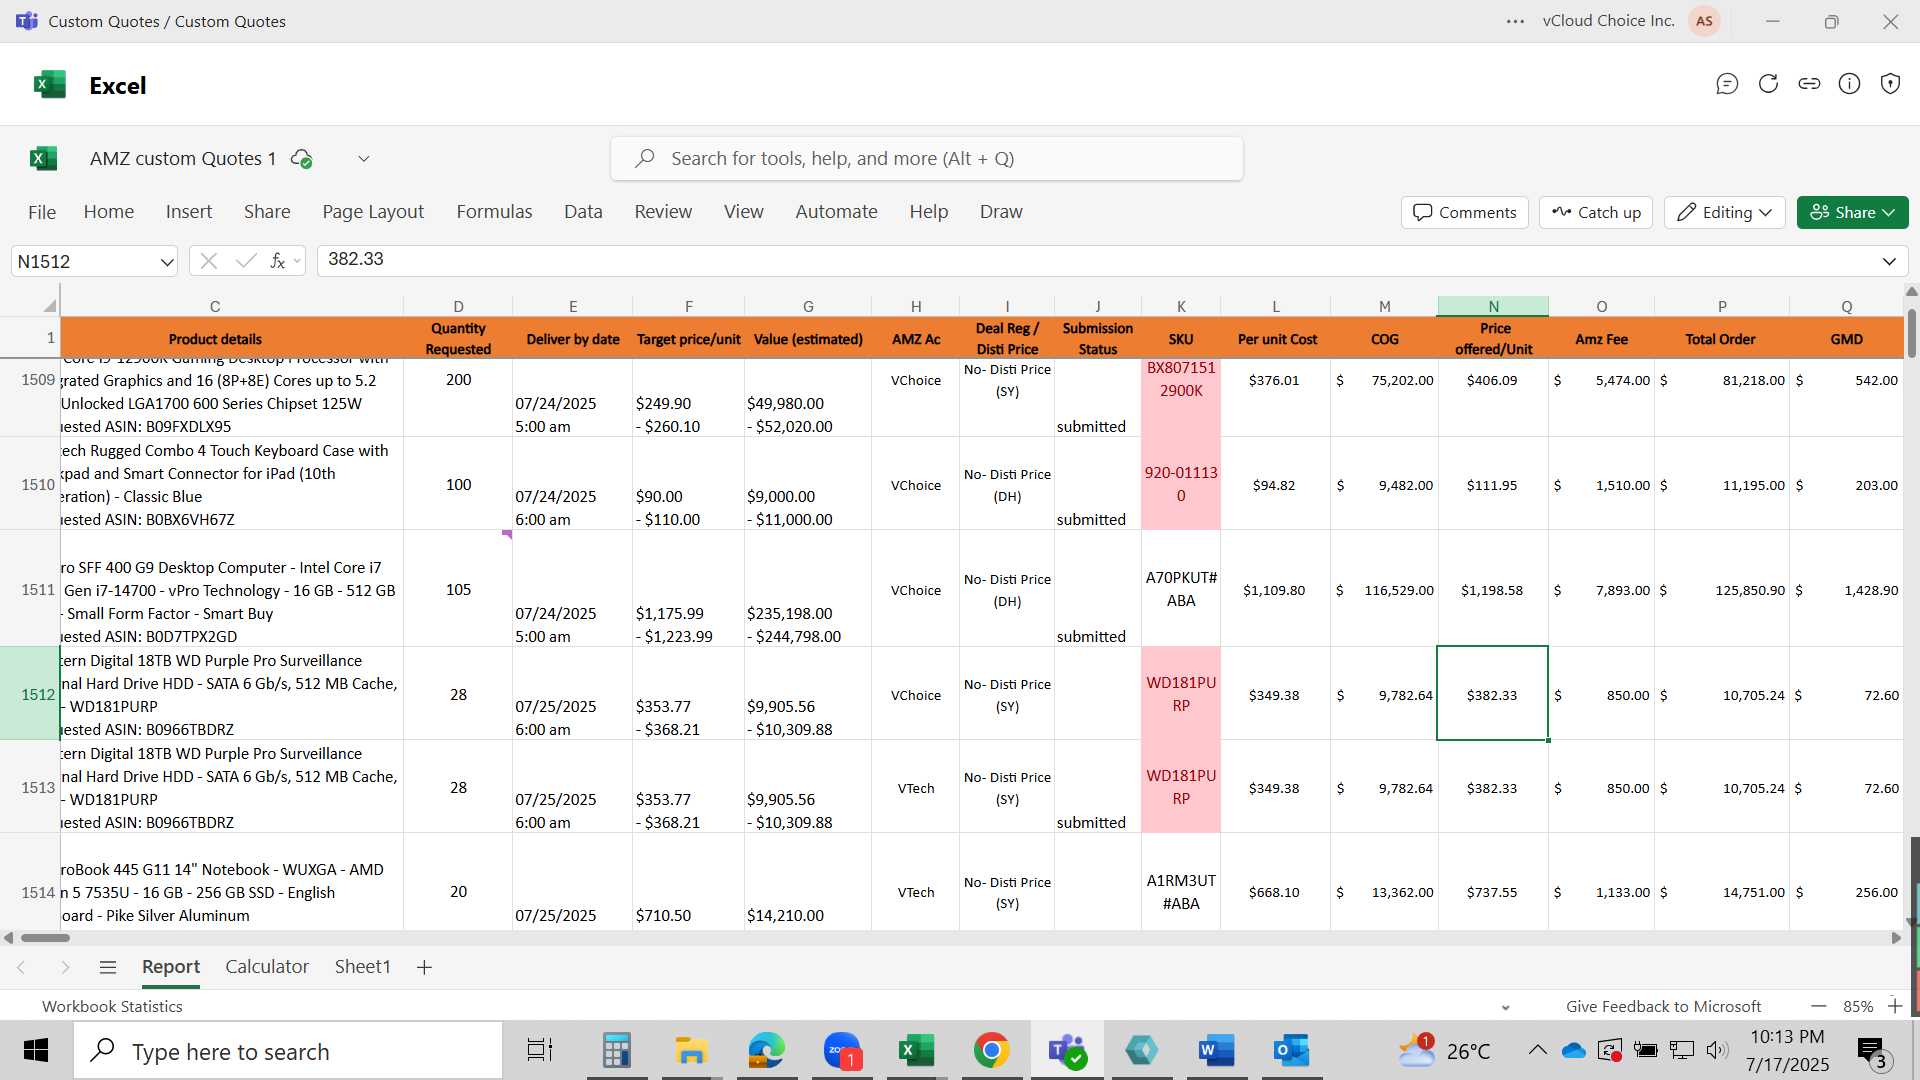Check the cloud saved status icon

coord(301,158)
